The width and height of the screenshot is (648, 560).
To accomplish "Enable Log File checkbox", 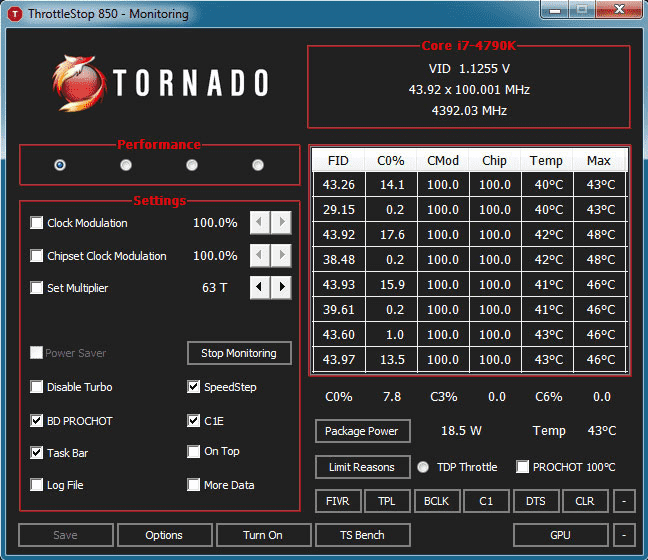I will 36,485.
